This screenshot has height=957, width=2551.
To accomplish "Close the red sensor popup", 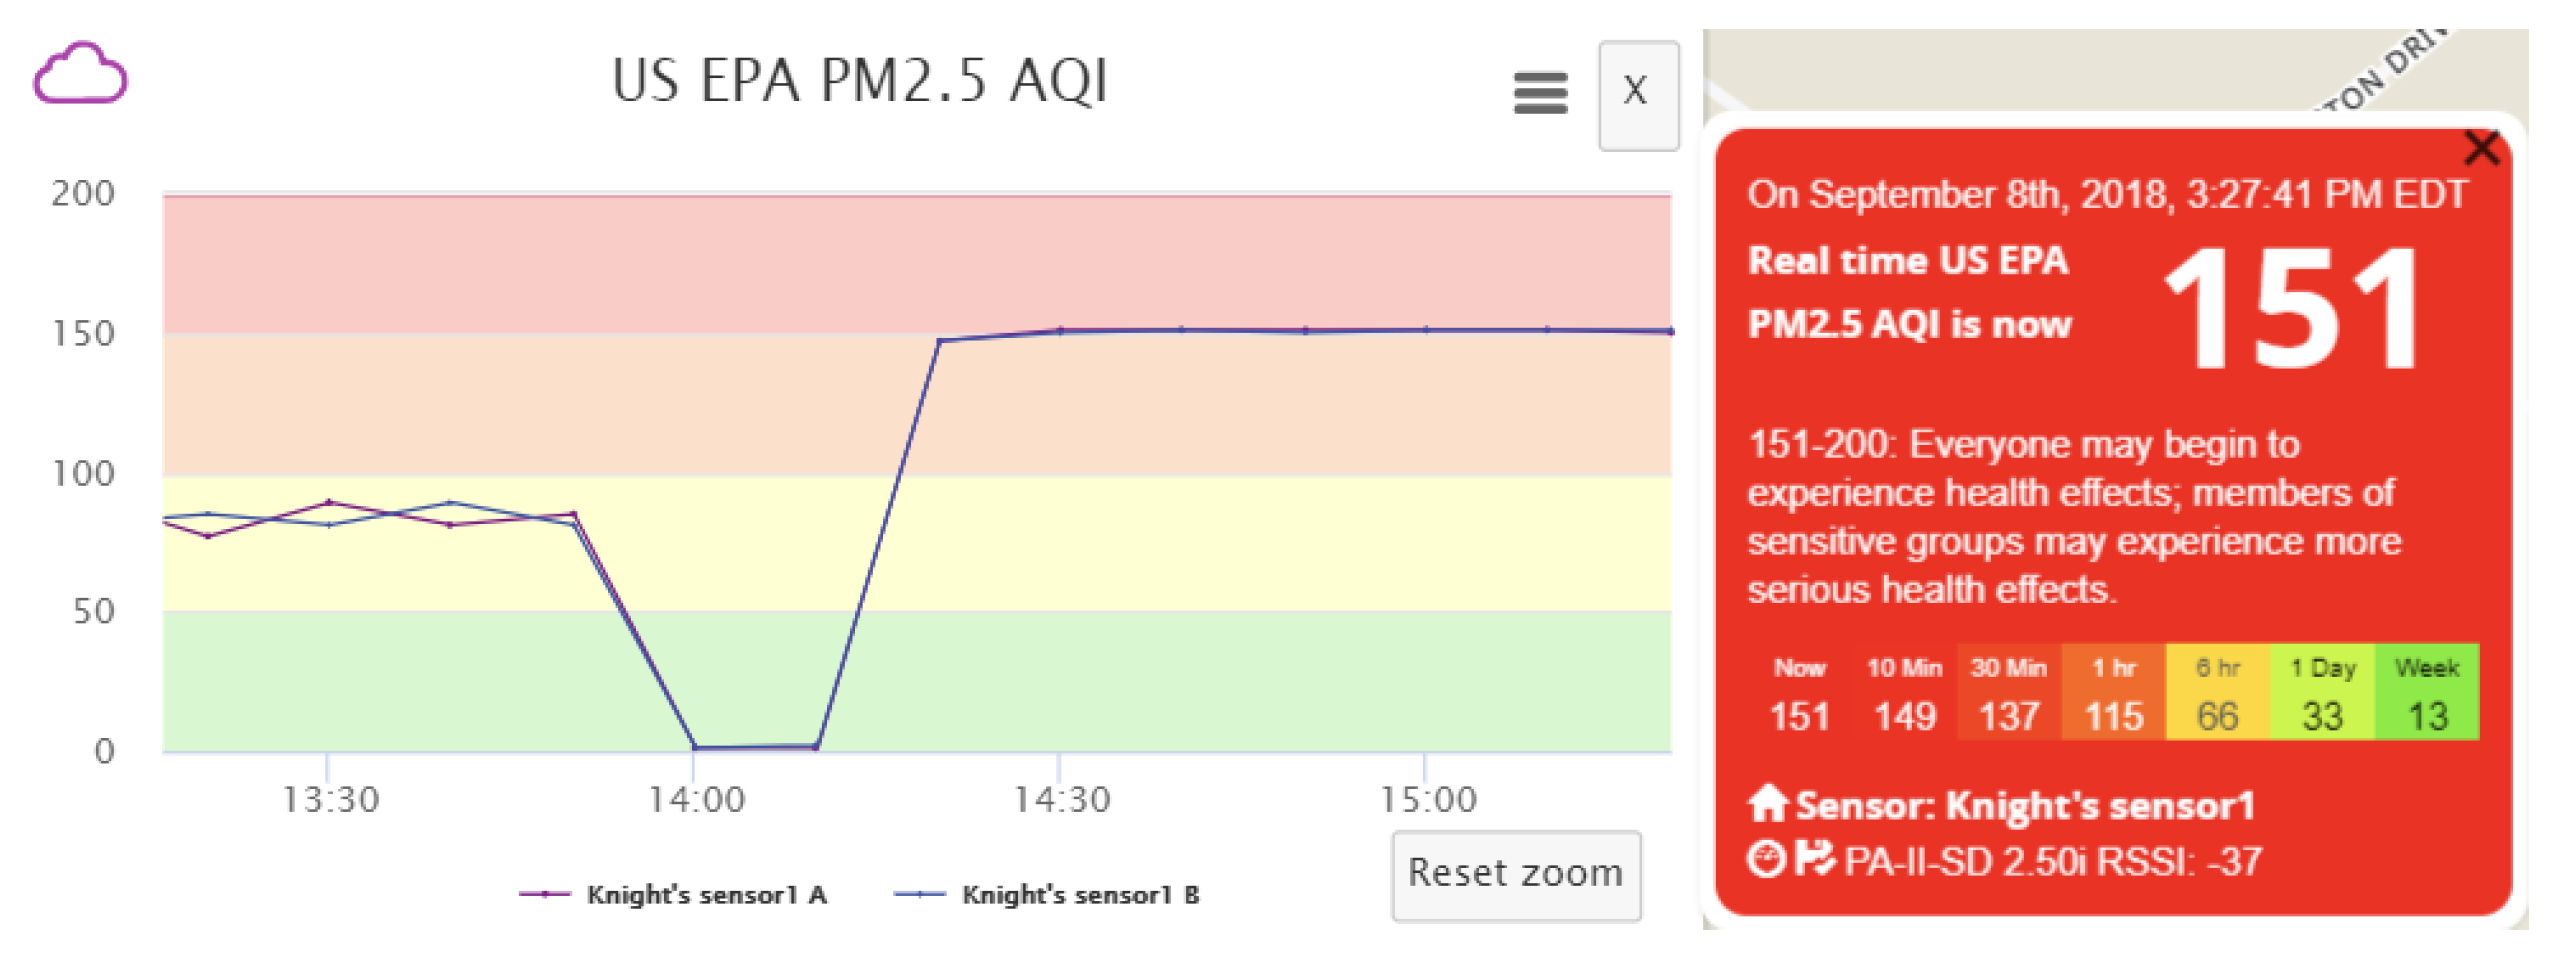I will coord(2481,148).
